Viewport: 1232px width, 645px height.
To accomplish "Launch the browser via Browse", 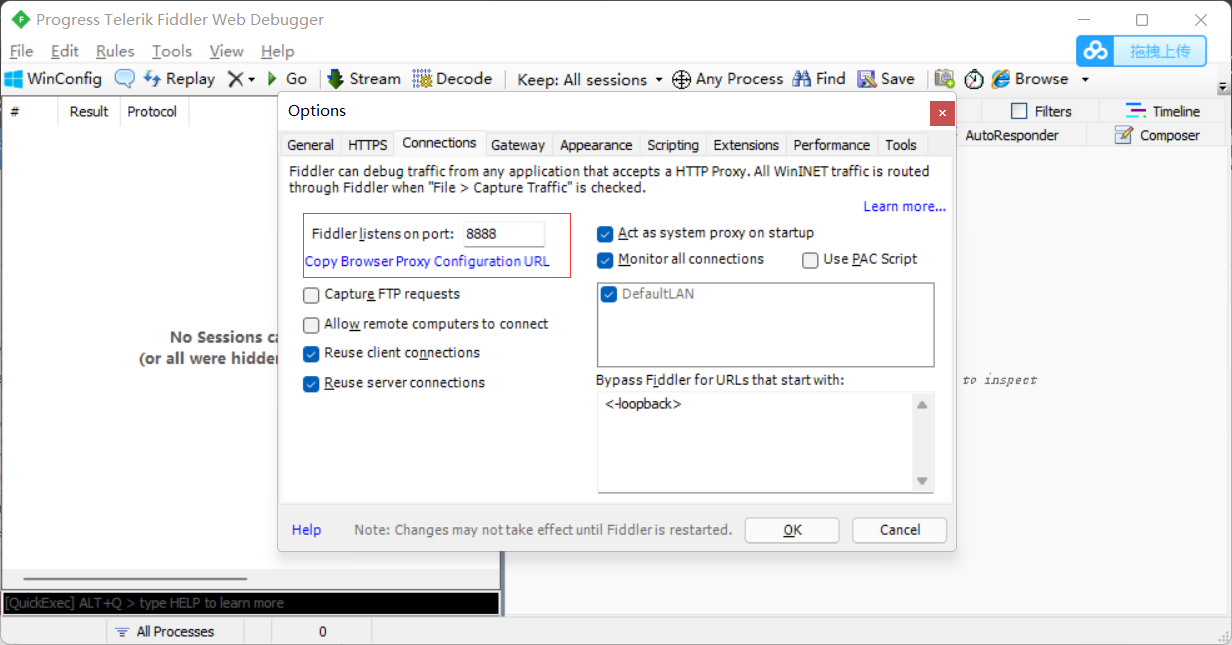I will (1030, 79).
